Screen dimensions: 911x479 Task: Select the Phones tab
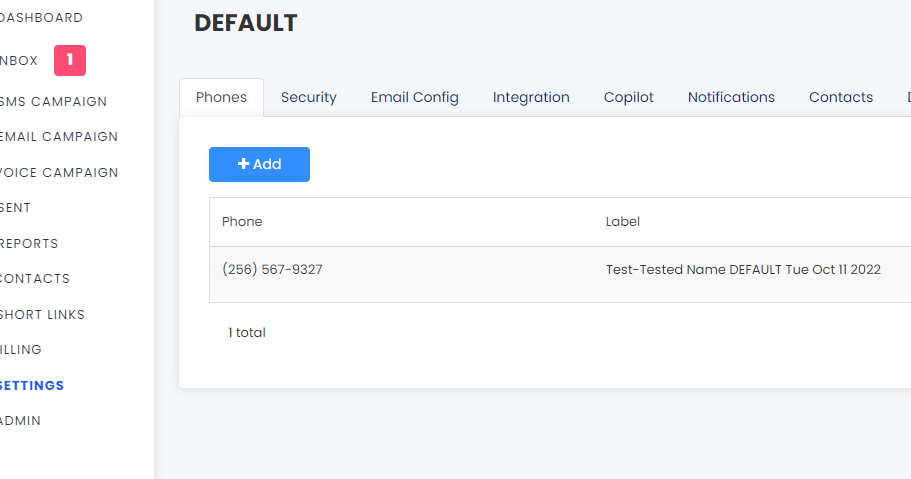pyautogui.click(x=221, y=97)
